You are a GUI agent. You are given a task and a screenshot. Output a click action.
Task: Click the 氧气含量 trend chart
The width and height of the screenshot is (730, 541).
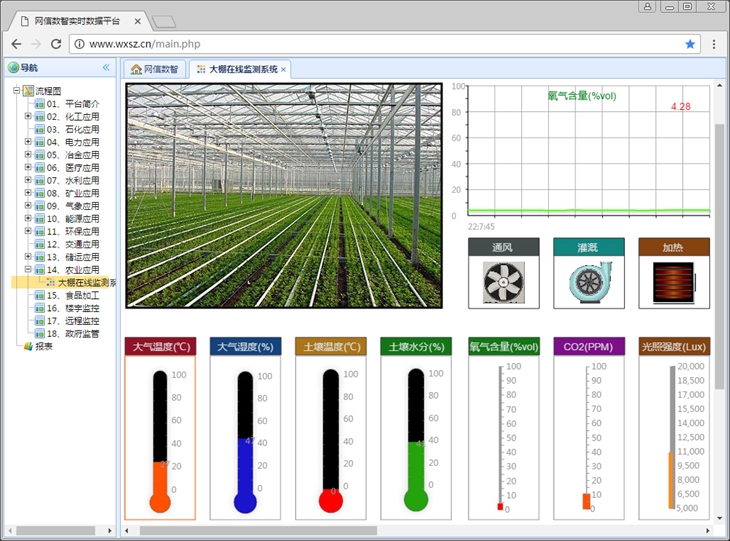click(589, 150)
